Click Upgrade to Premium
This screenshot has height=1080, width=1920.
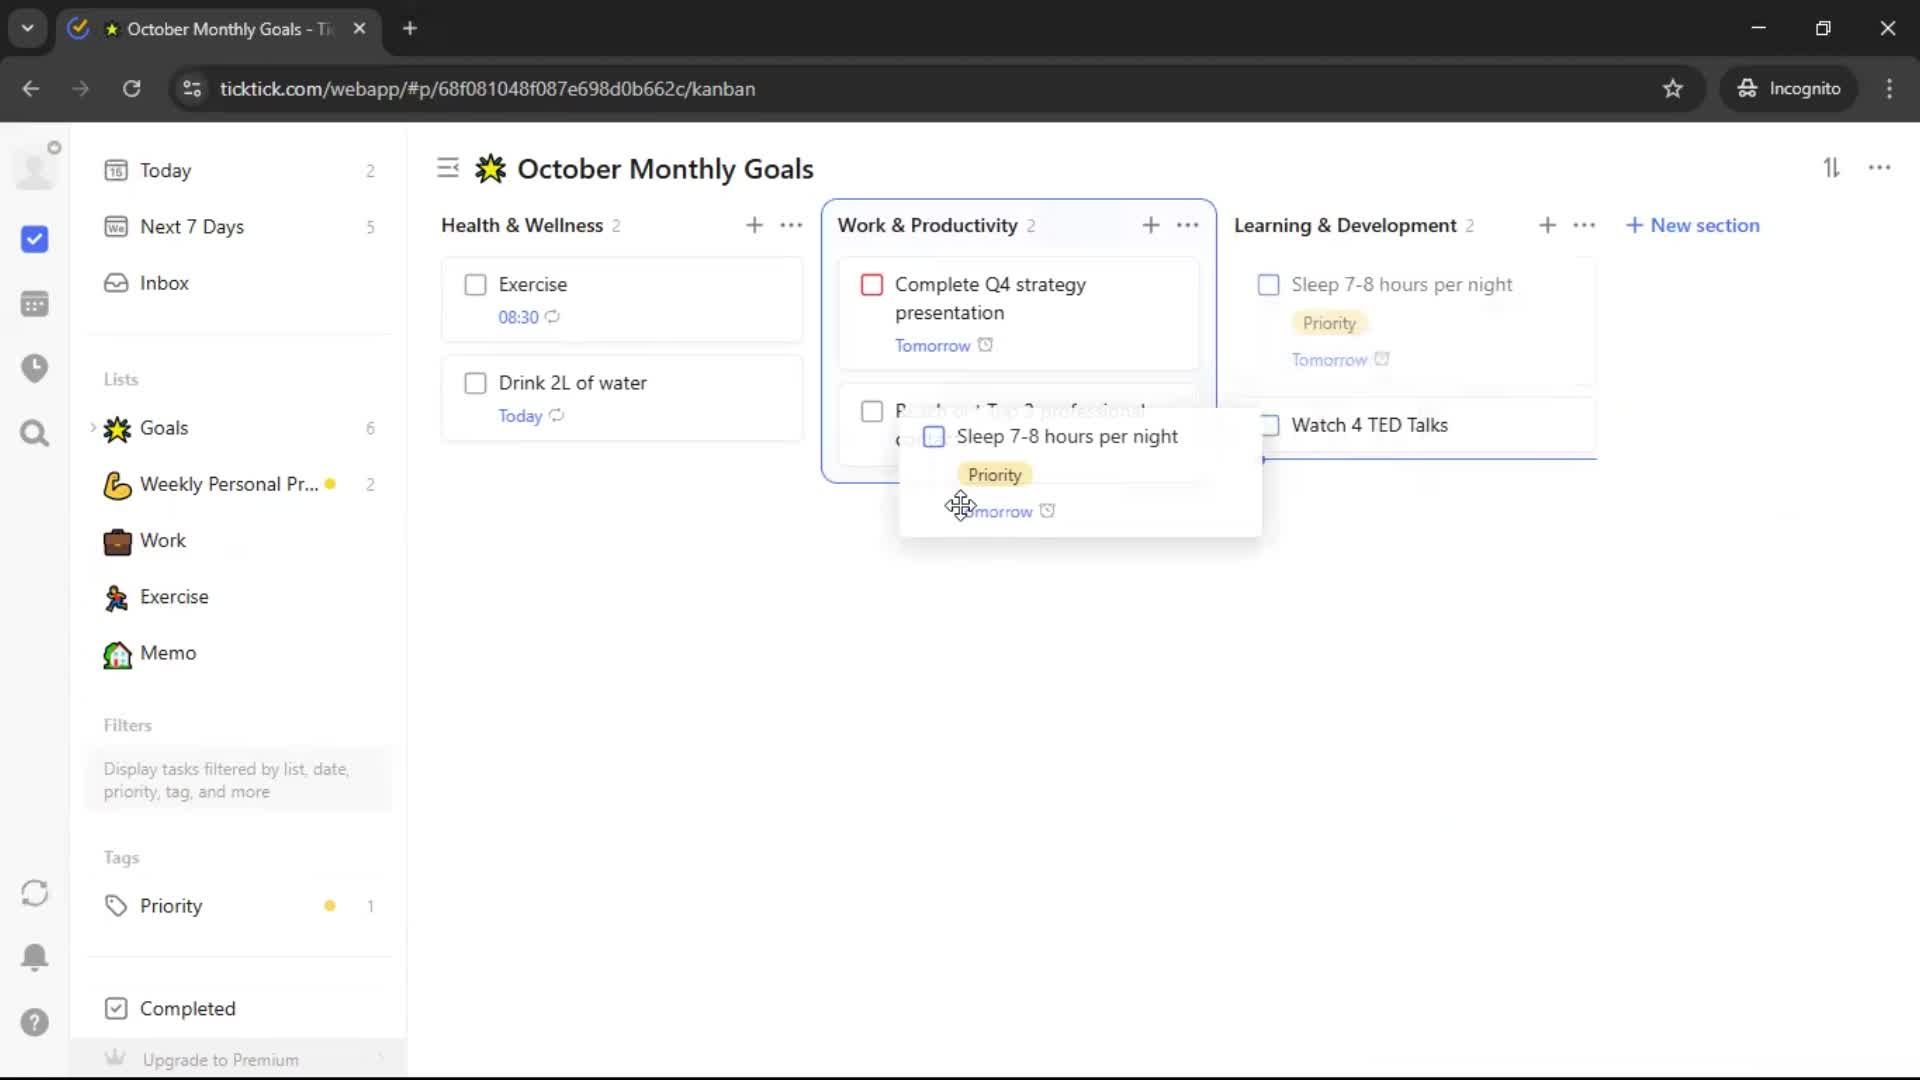coord(220,1059)
